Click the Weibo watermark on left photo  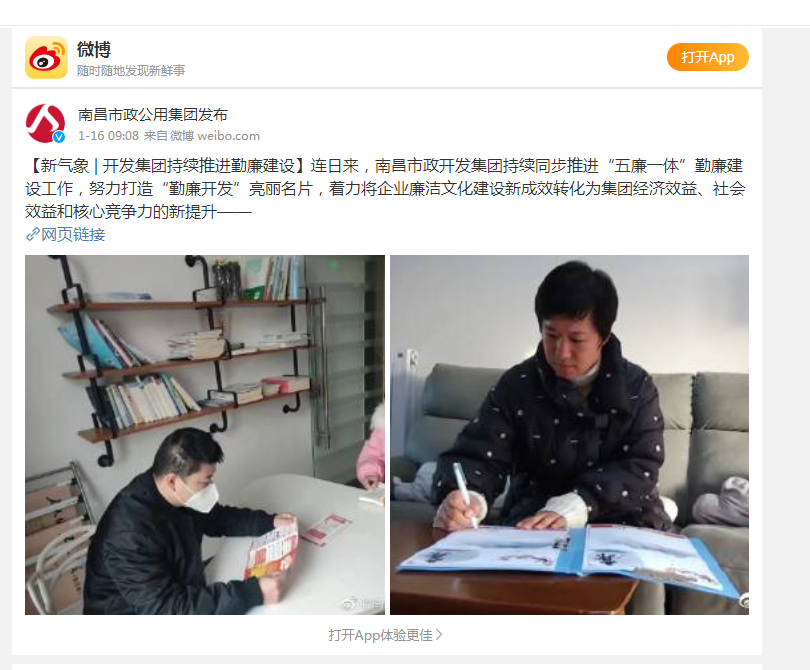[x=363, y=602]
